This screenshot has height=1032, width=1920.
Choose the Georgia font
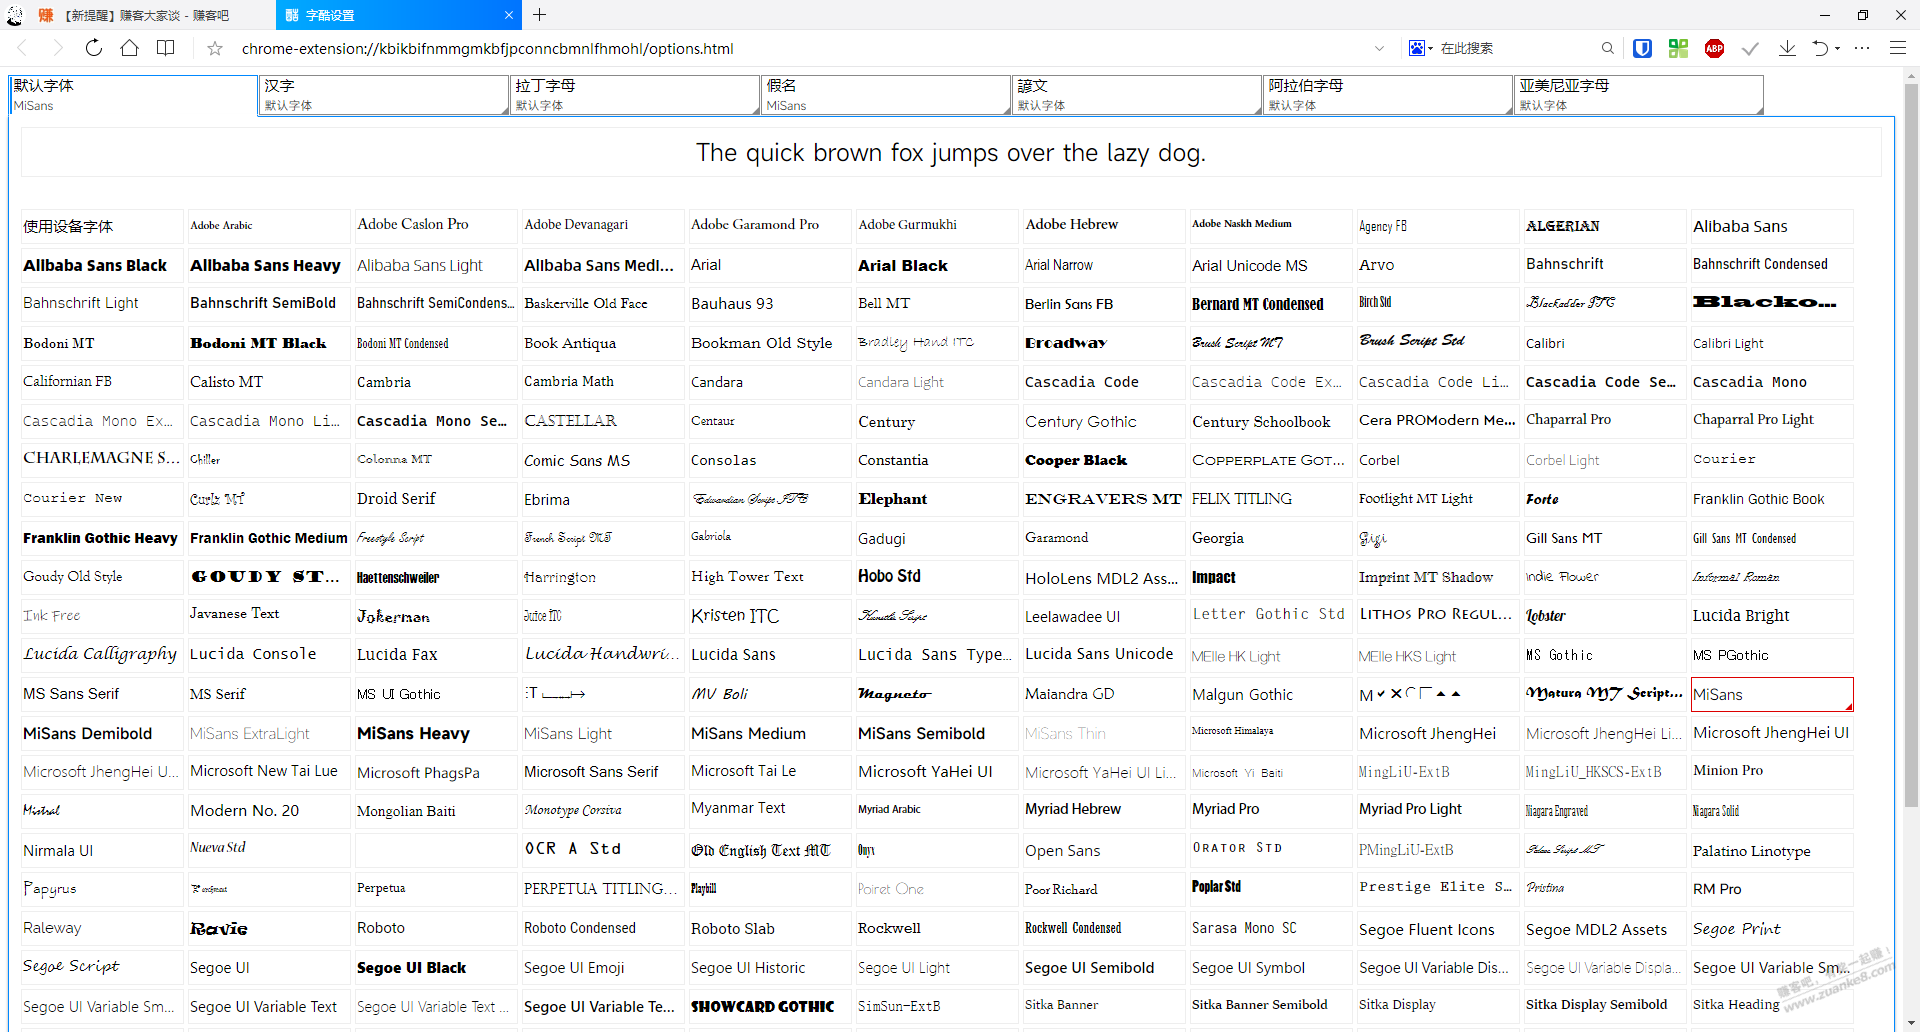pyautogui.click(x=1270, y=538)
